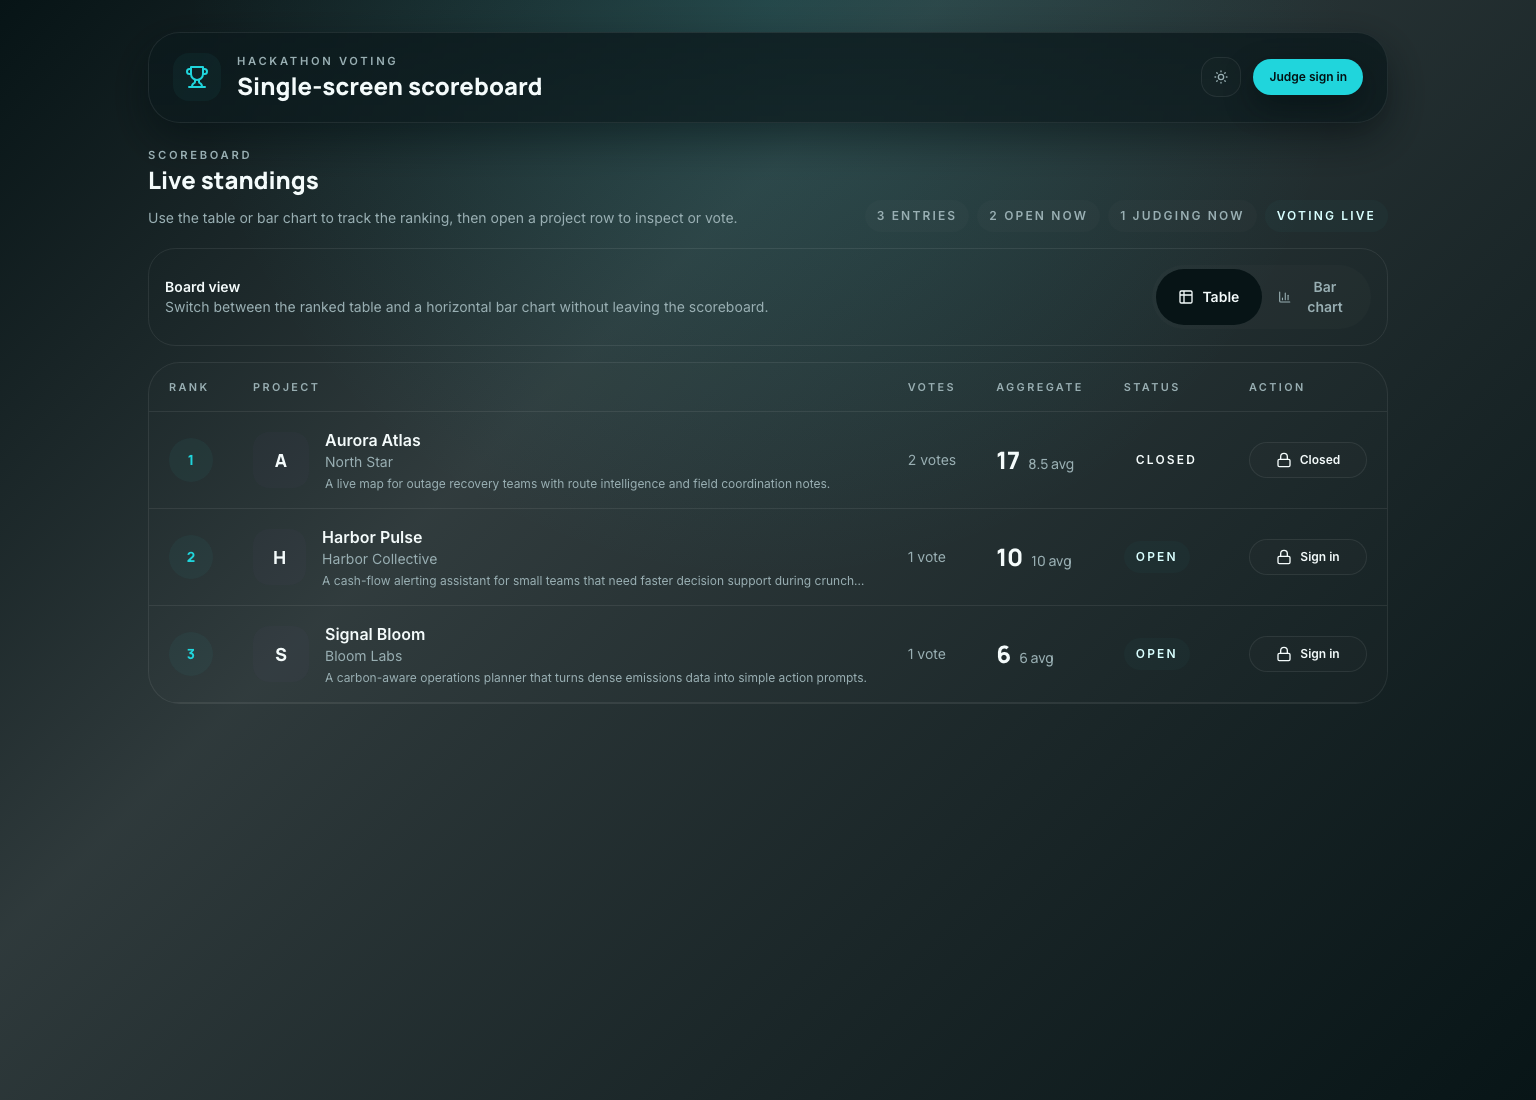Click the aggregate score 17
Screen dimensions: 1536x1100
click(x=1008, y=461)
